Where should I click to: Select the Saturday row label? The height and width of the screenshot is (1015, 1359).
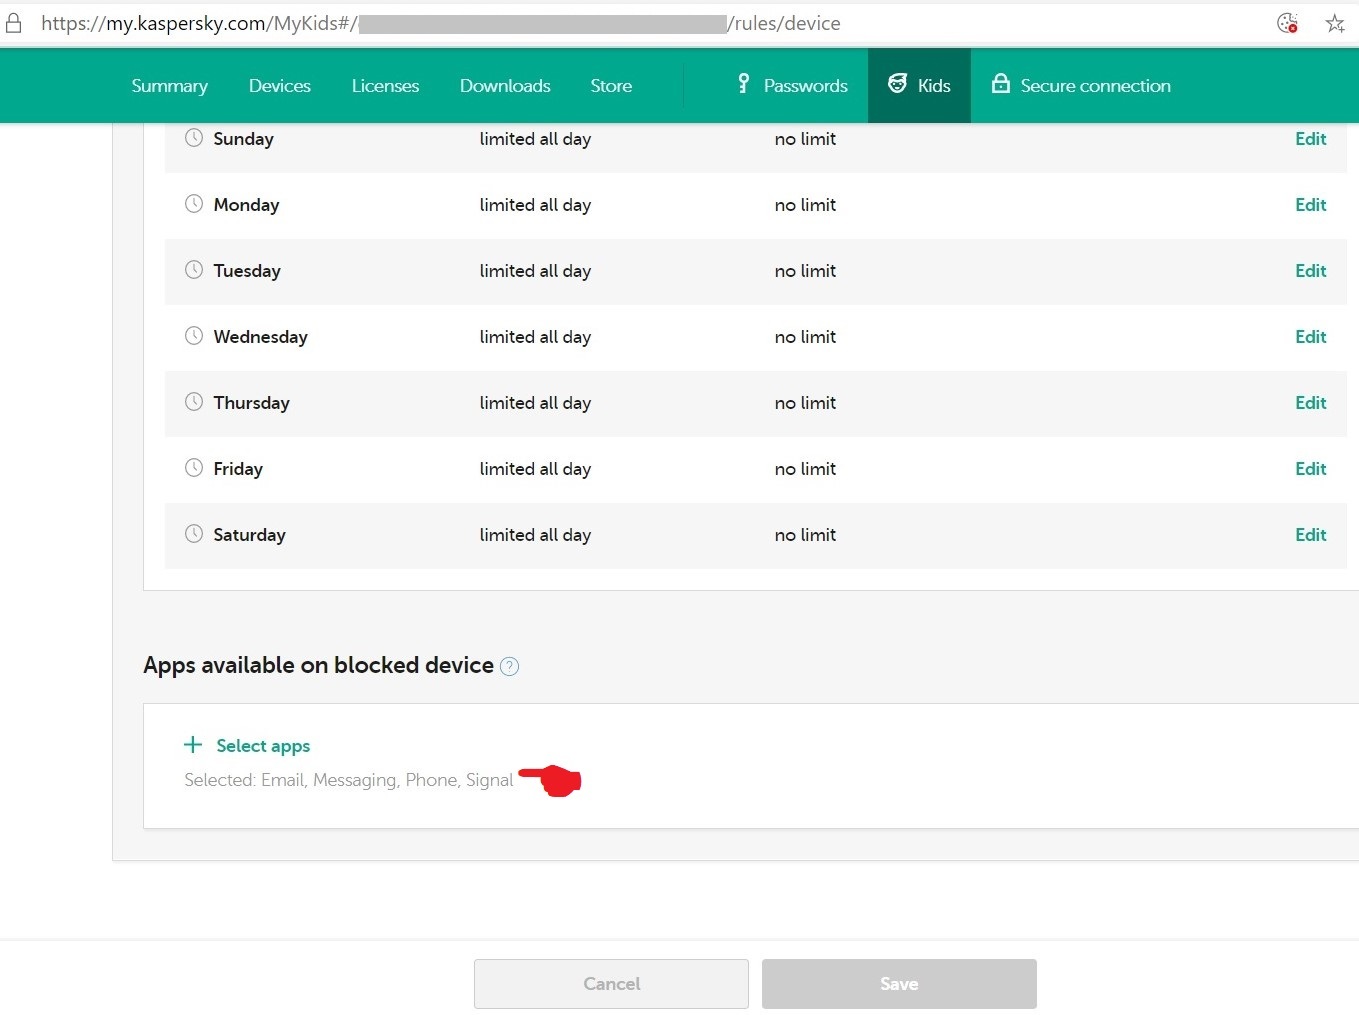coord(249,535)
